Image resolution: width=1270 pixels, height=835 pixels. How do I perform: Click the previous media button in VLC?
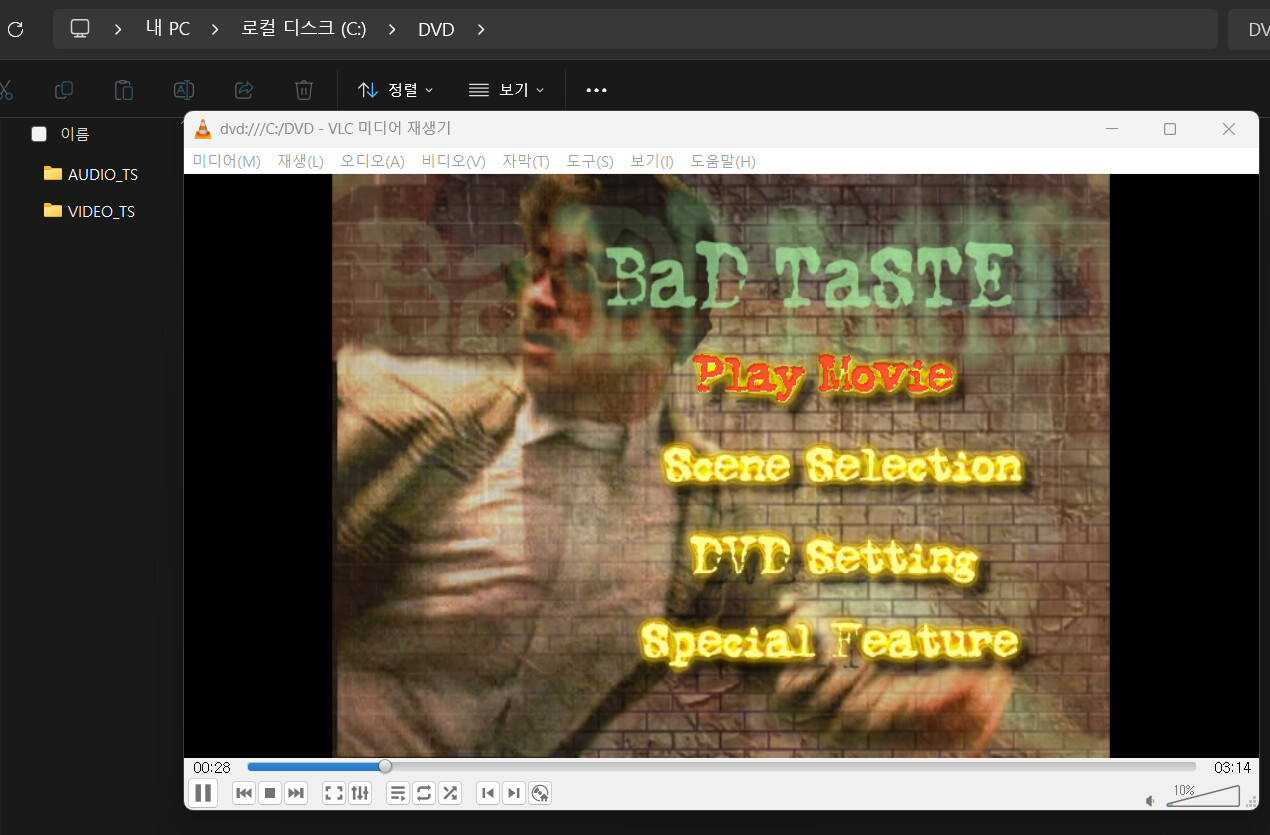[244, 793]
